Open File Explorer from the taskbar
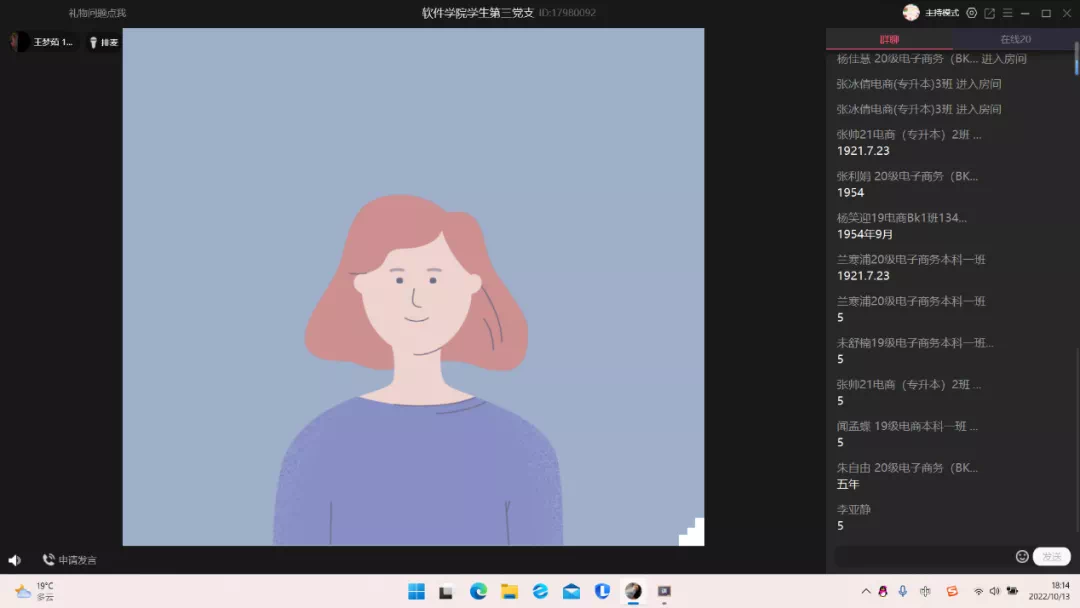1080x608 pixels. coord(509,591)
